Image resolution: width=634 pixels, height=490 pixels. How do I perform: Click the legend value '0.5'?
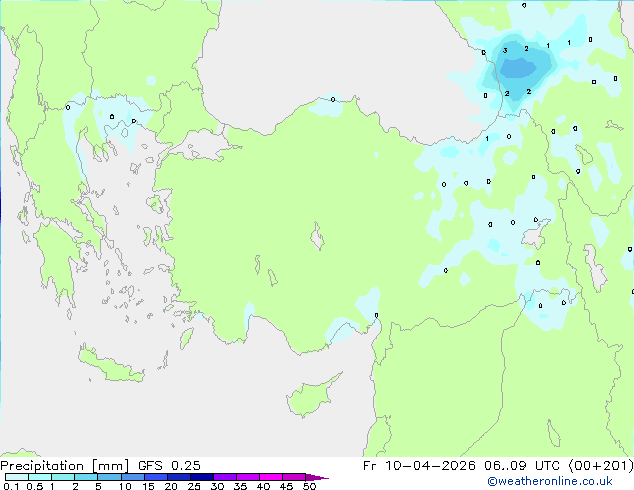34,486
